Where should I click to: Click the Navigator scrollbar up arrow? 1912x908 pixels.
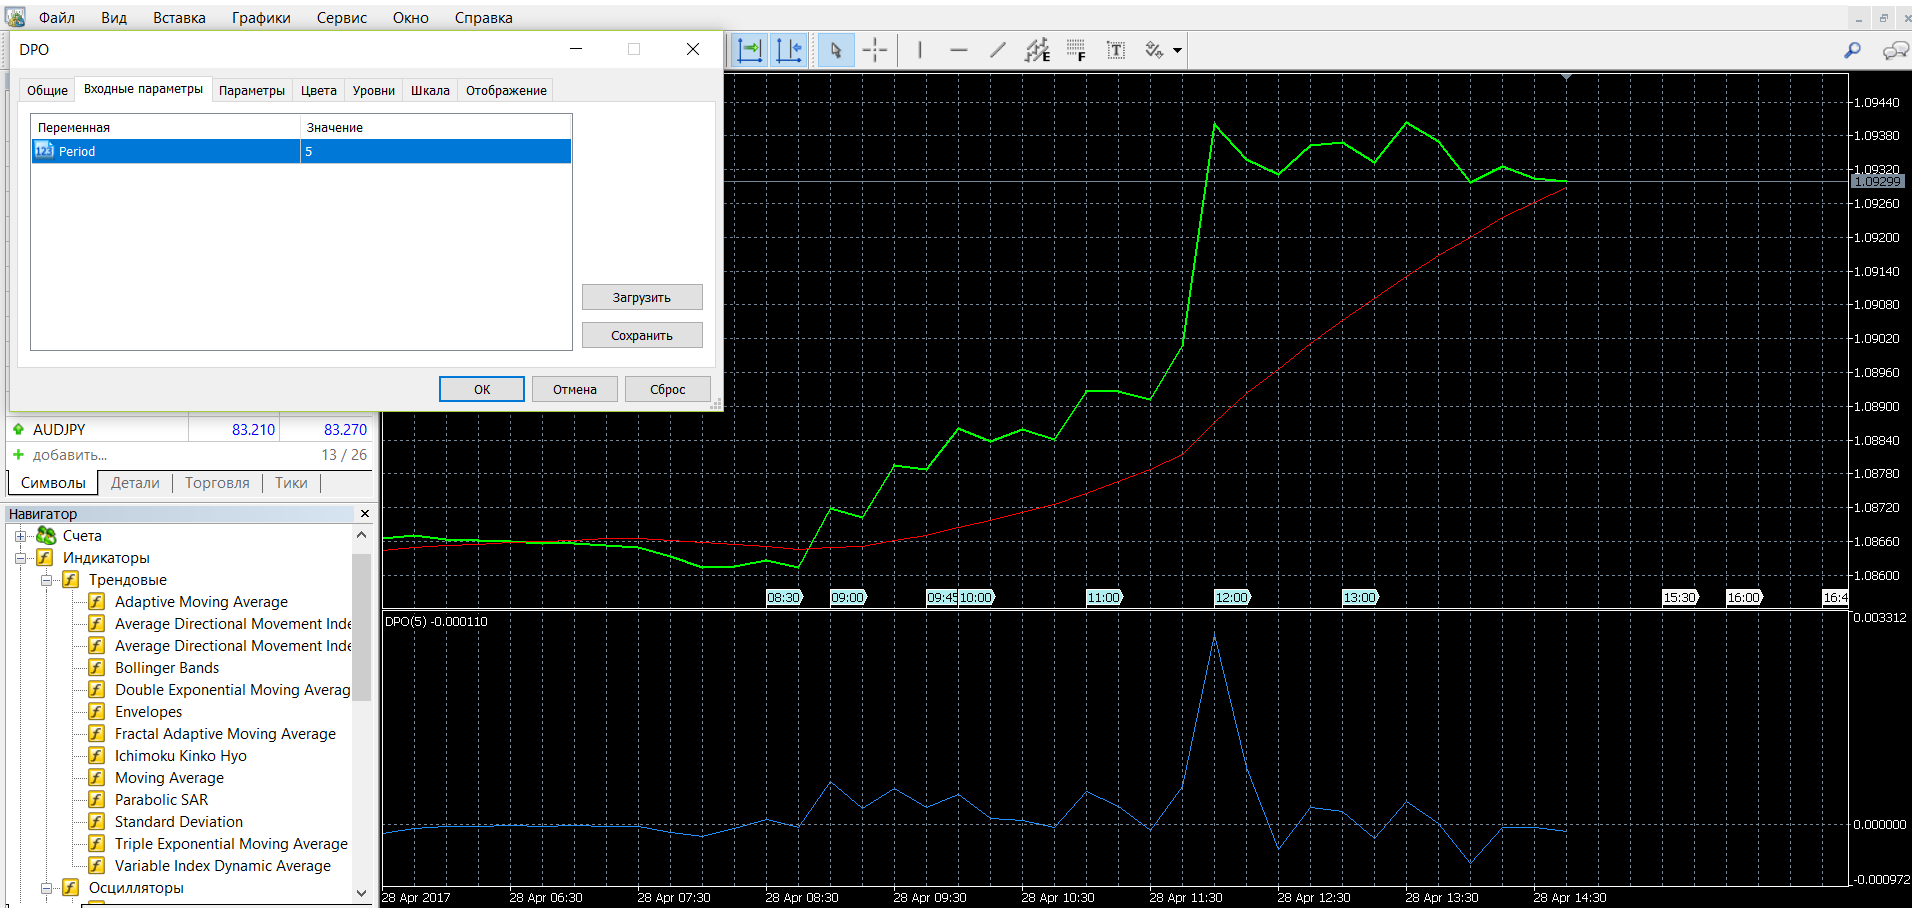(362, 535)
